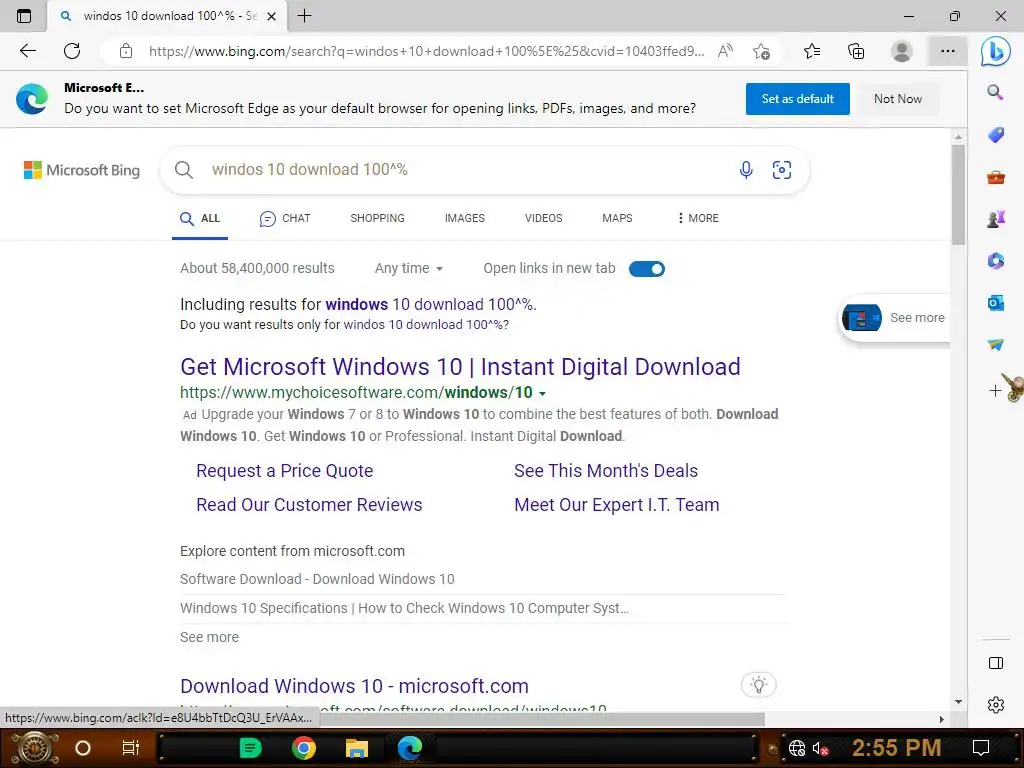Screen dimensions: 1024x768
Task: Open Read Our Customer Reviews link
Action: (x=309, y=505)
